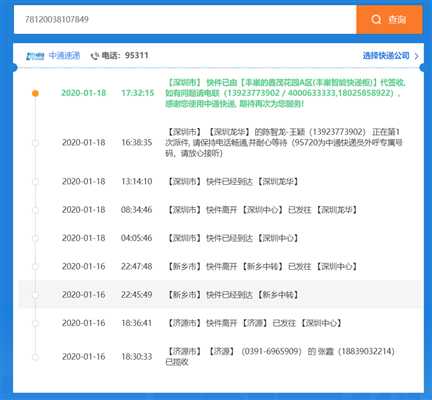Click the timeline dot for 18:36:41

(x=35, y=323)
